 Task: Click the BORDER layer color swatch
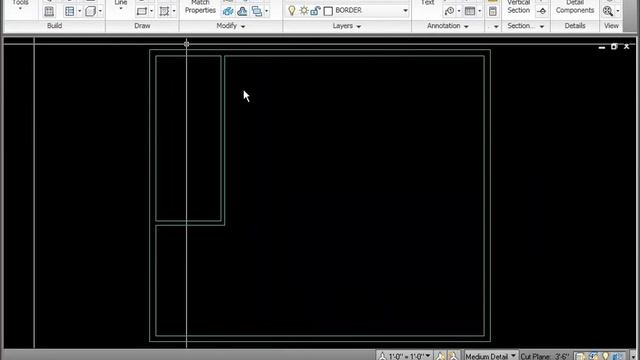328,11
